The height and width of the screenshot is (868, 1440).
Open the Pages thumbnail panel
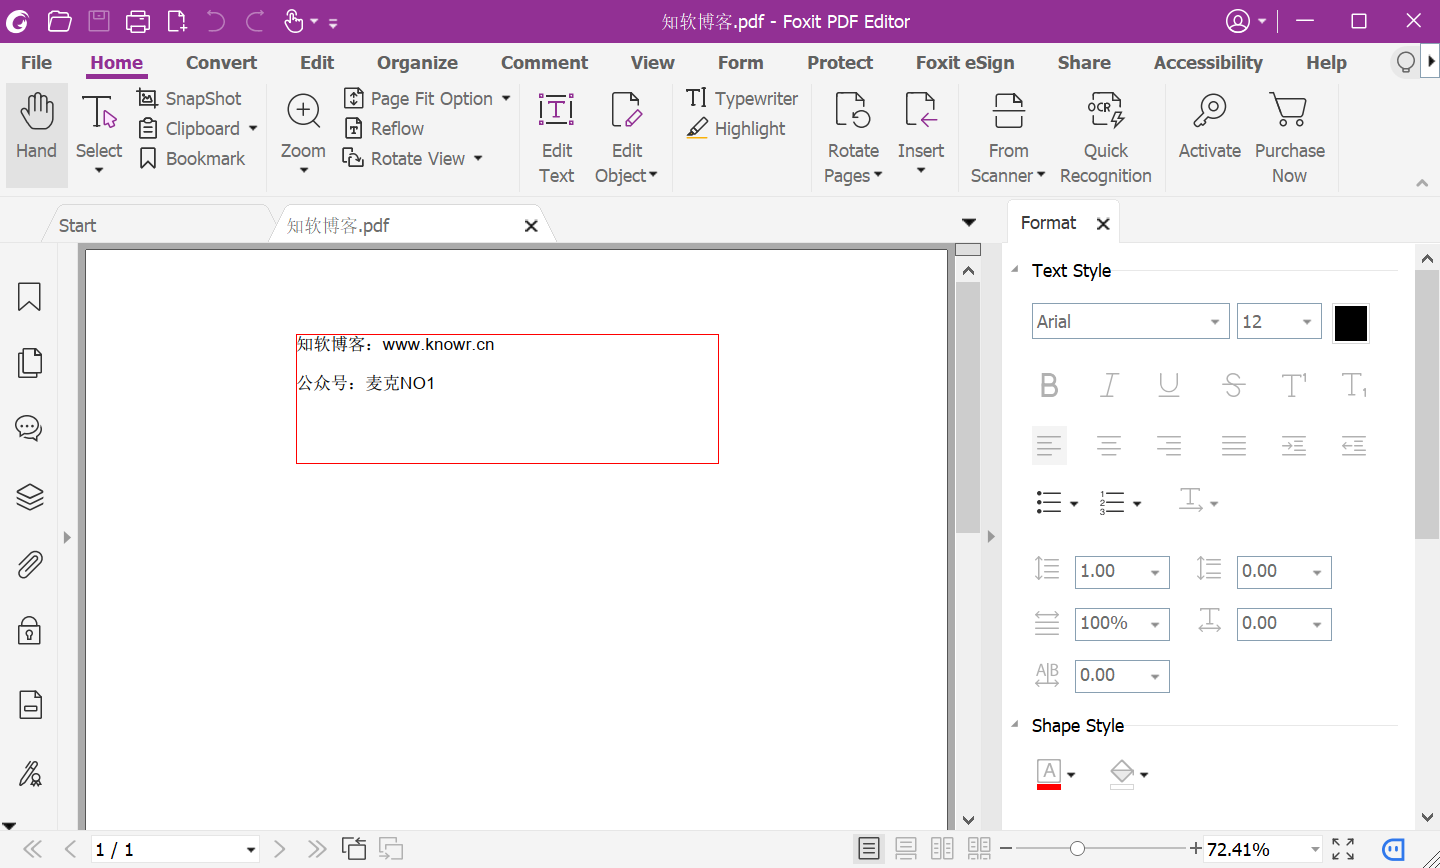click(29, 363)
